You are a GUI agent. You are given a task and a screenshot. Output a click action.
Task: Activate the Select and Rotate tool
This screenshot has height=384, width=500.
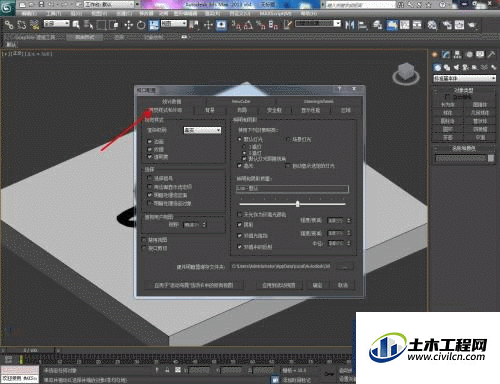[141, 25]
